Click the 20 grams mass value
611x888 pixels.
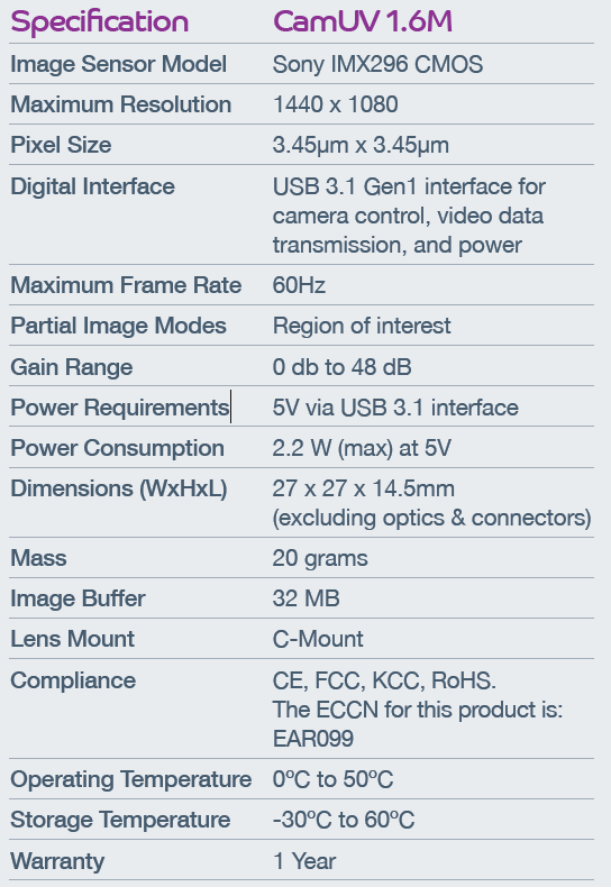click(x=320, y=558)
